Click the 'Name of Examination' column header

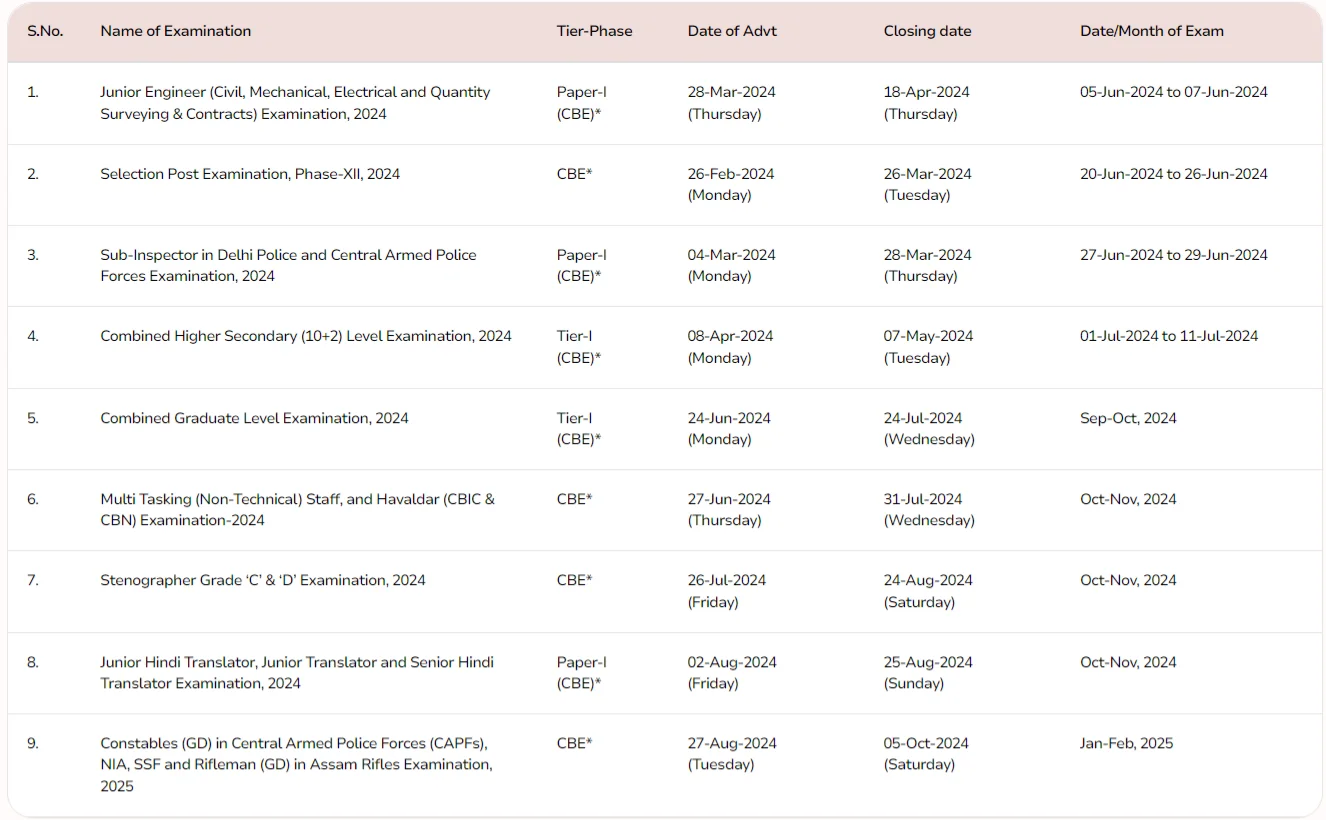tap(175, 31)
